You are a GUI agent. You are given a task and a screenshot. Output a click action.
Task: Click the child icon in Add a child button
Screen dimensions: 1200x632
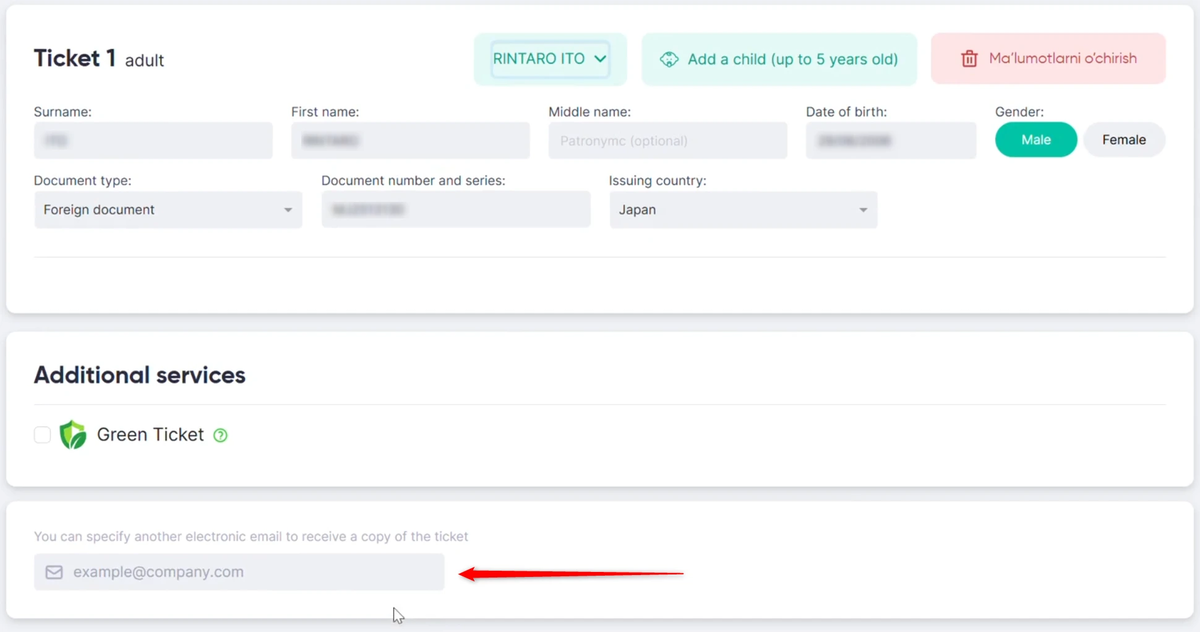pyautogui.click(x=669, y=59)
